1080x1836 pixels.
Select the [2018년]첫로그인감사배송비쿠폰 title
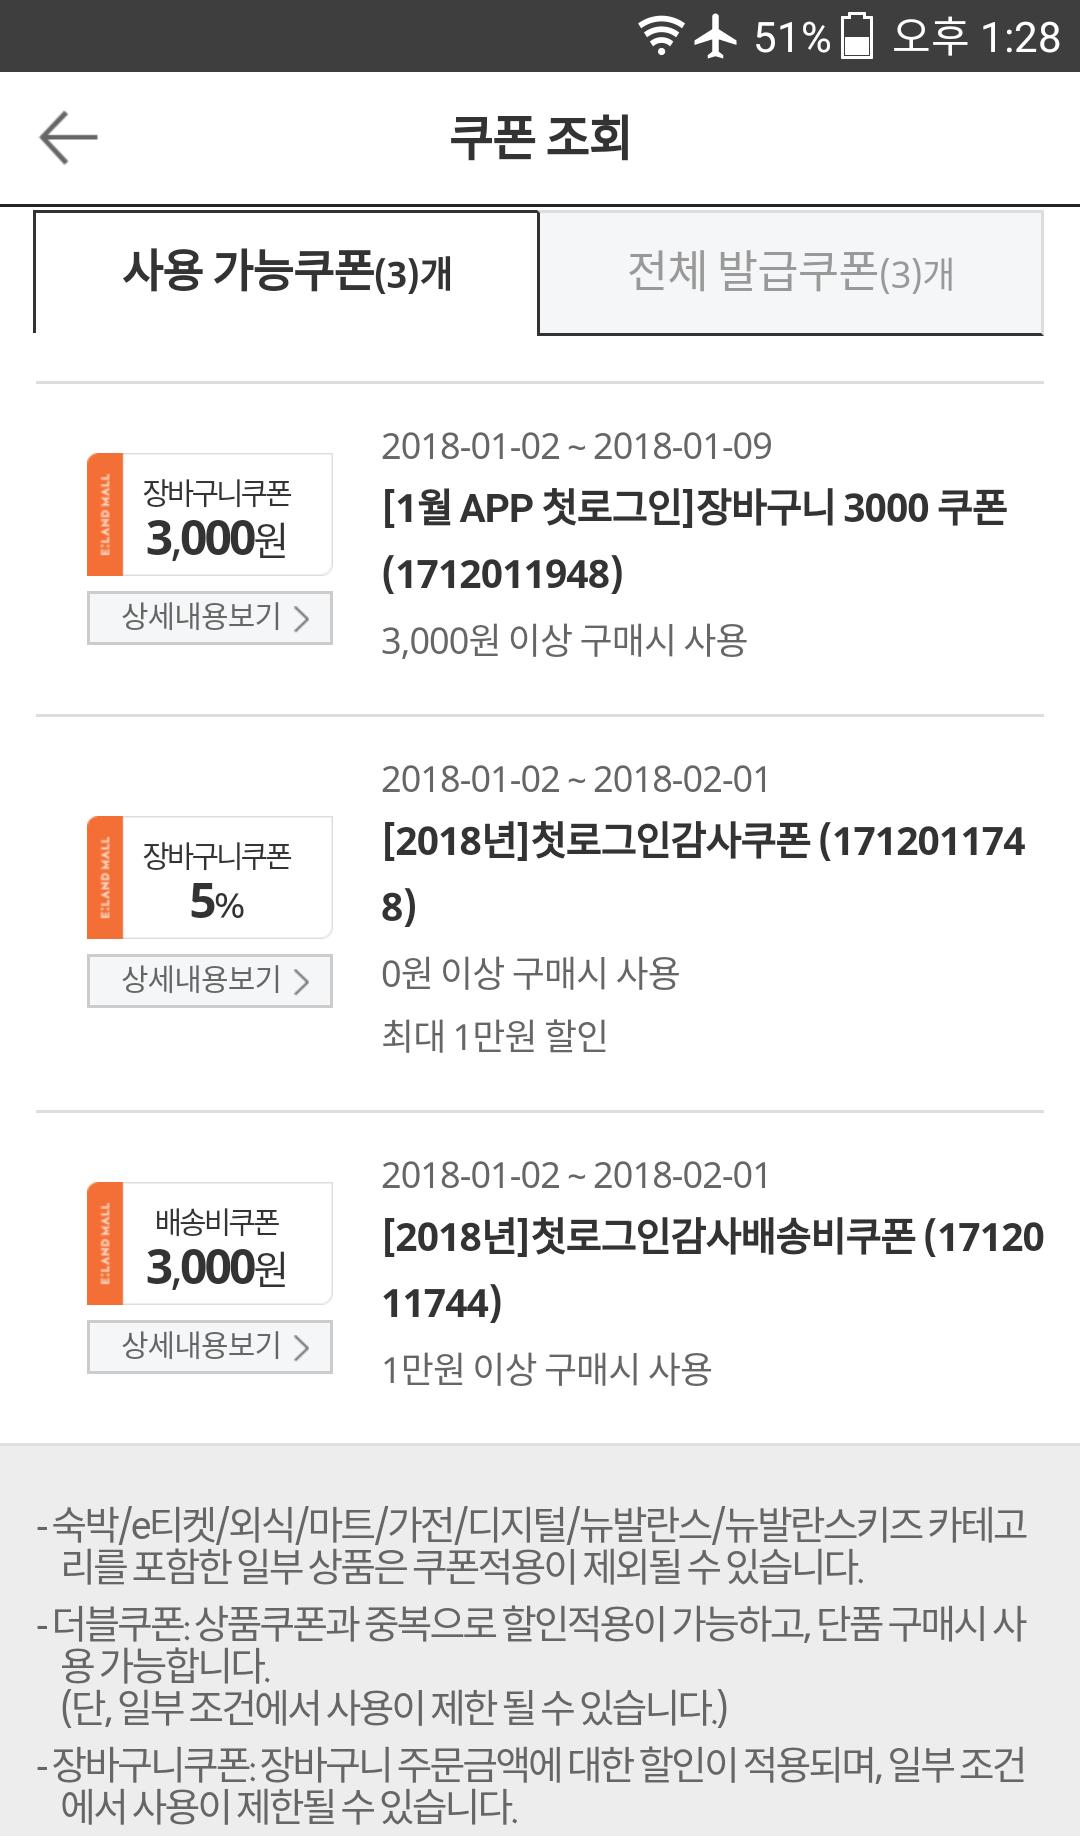click(712, 1269)
